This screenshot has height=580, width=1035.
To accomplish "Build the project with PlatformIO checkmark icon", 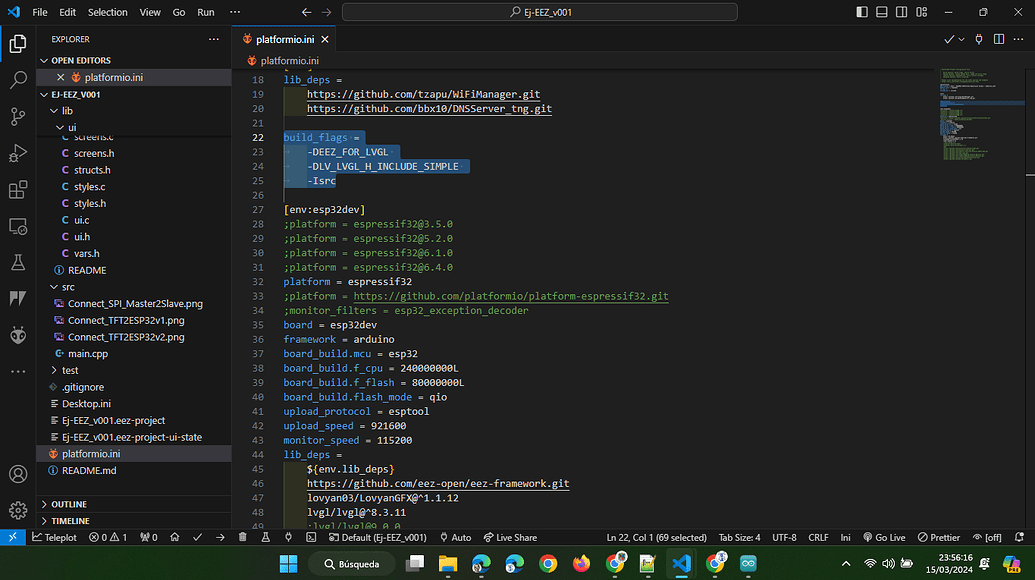I will click(x=197, y=537).
